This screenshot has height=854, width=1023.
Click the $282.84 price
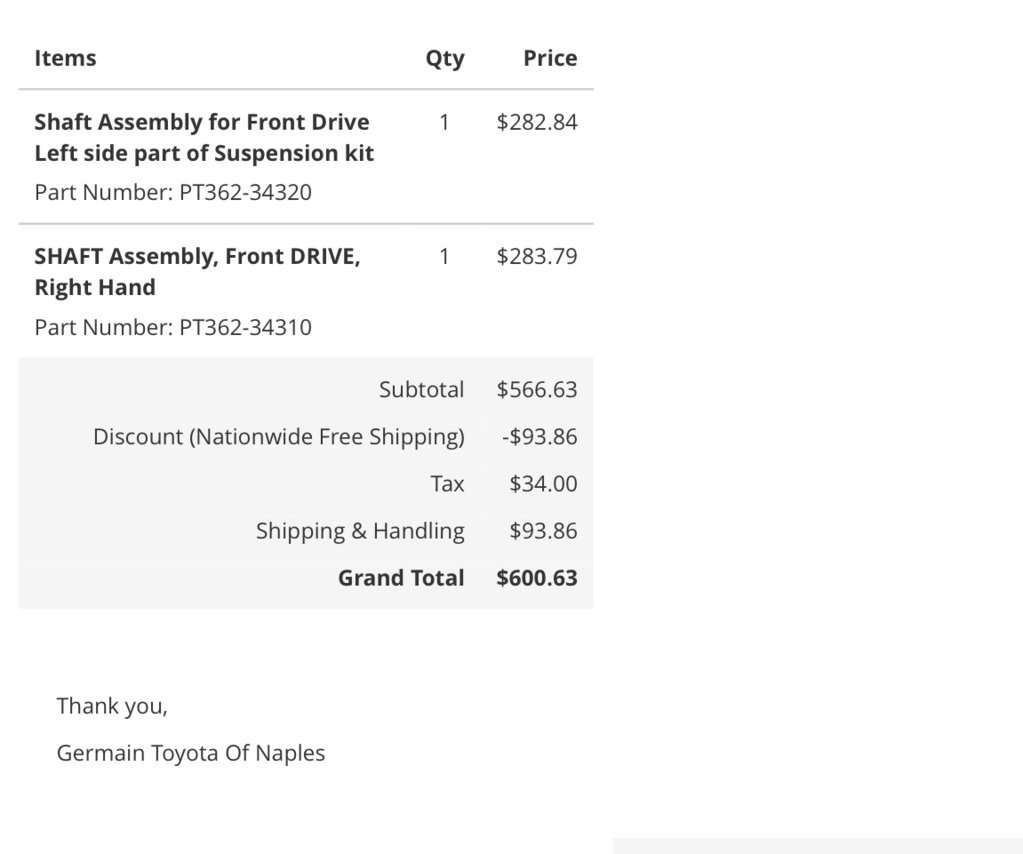pyautogui.click(x=537, y=122)
